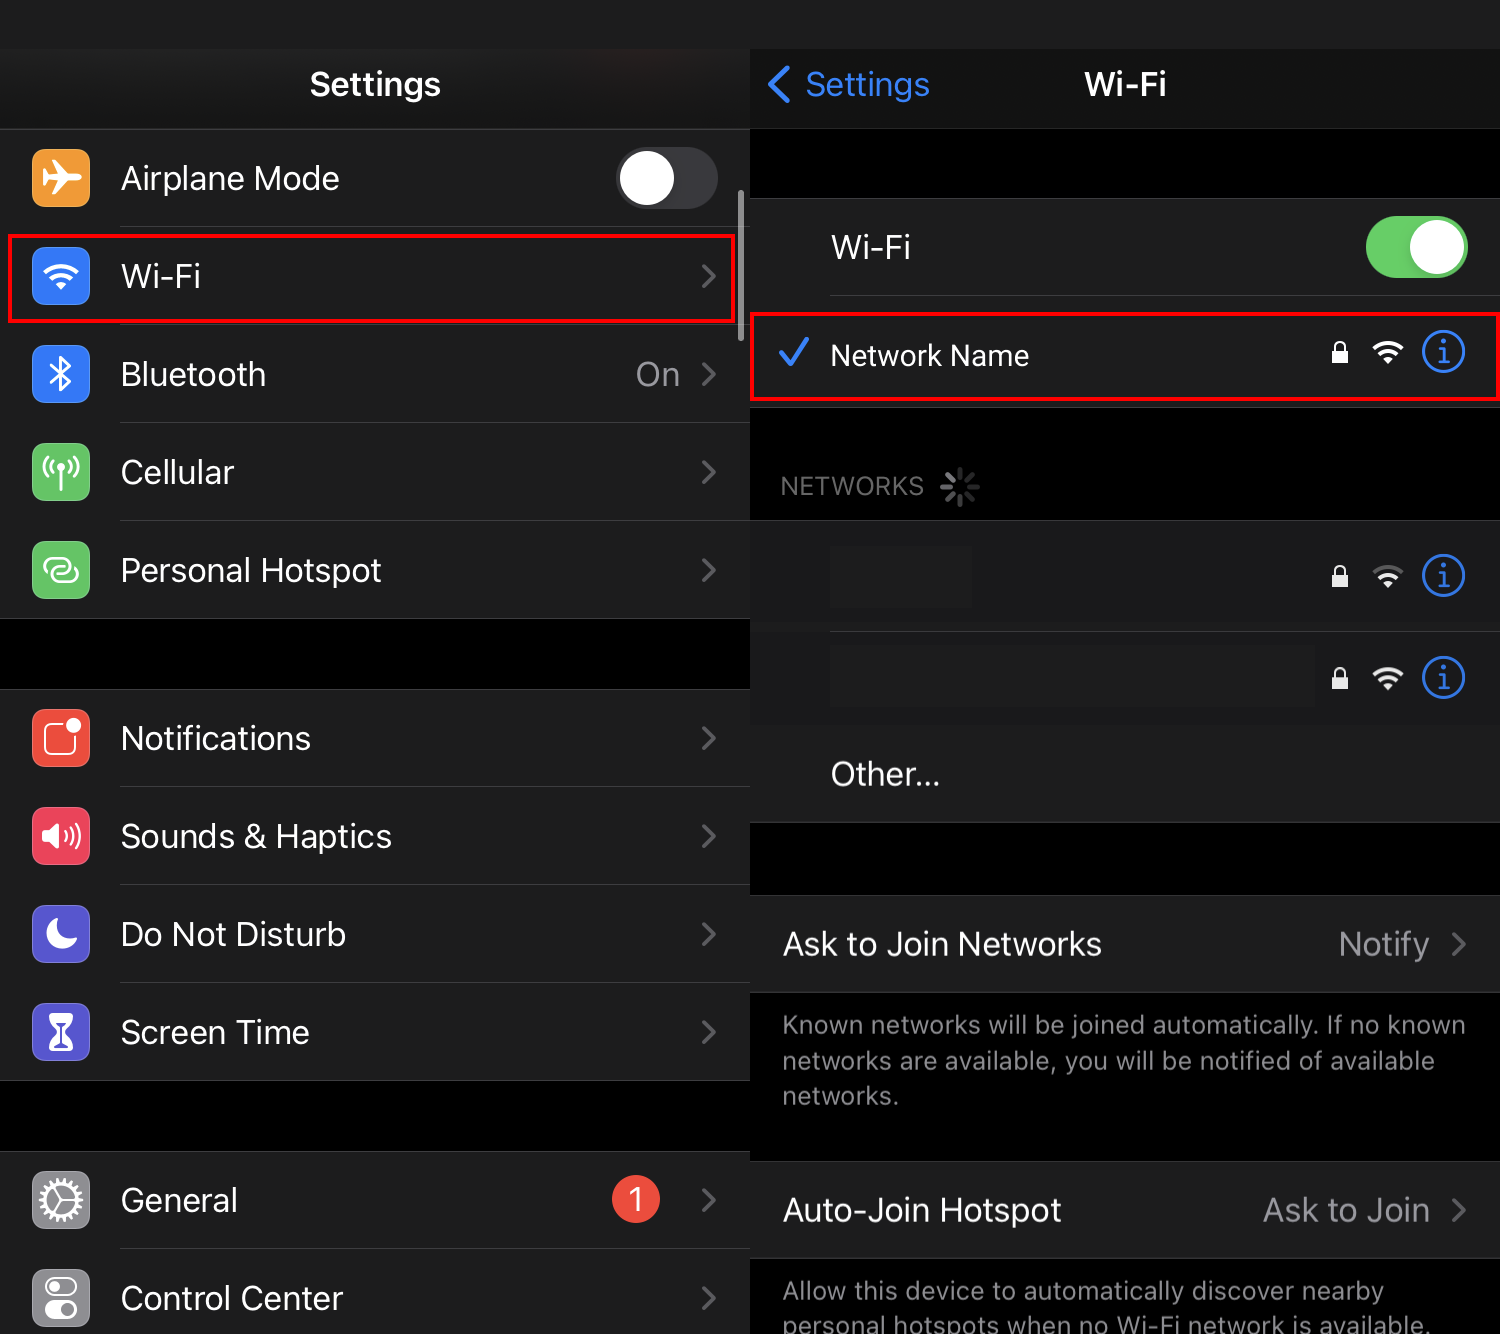
Task: Open info for connected Network Name
Action: pyautogui.click(x=1443, y=352)
